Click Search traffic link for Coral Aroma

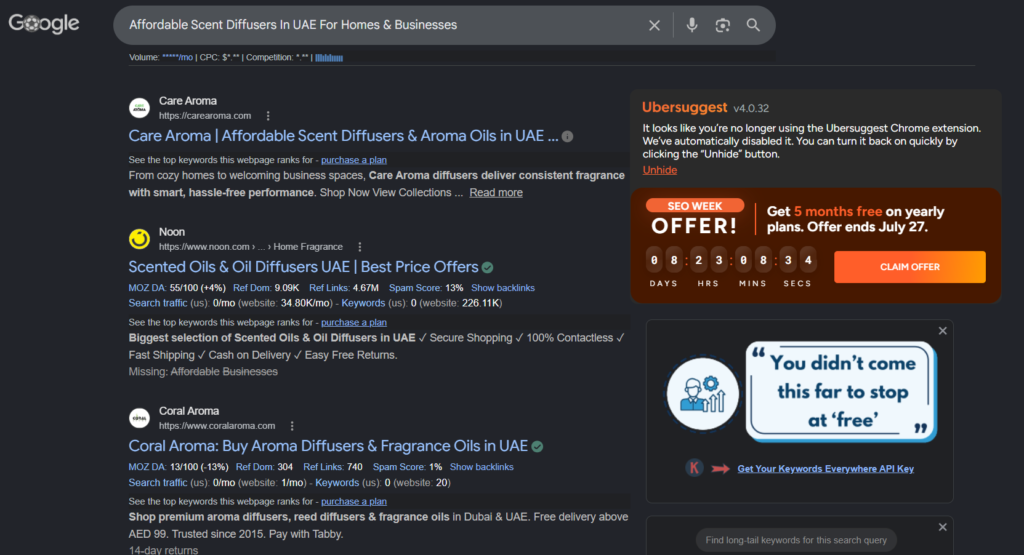click(x=158, y=483)
